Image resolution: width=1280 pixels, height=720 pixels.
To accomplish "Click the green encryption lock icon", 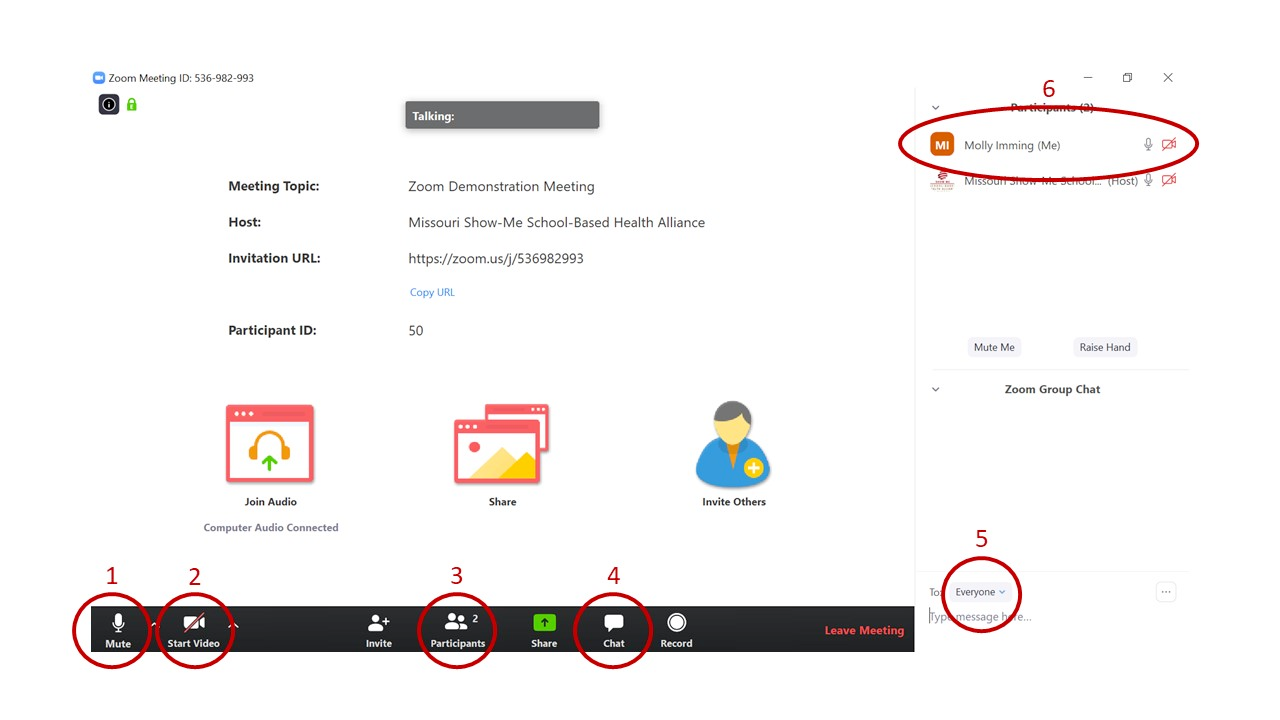I will click(132, 104).
